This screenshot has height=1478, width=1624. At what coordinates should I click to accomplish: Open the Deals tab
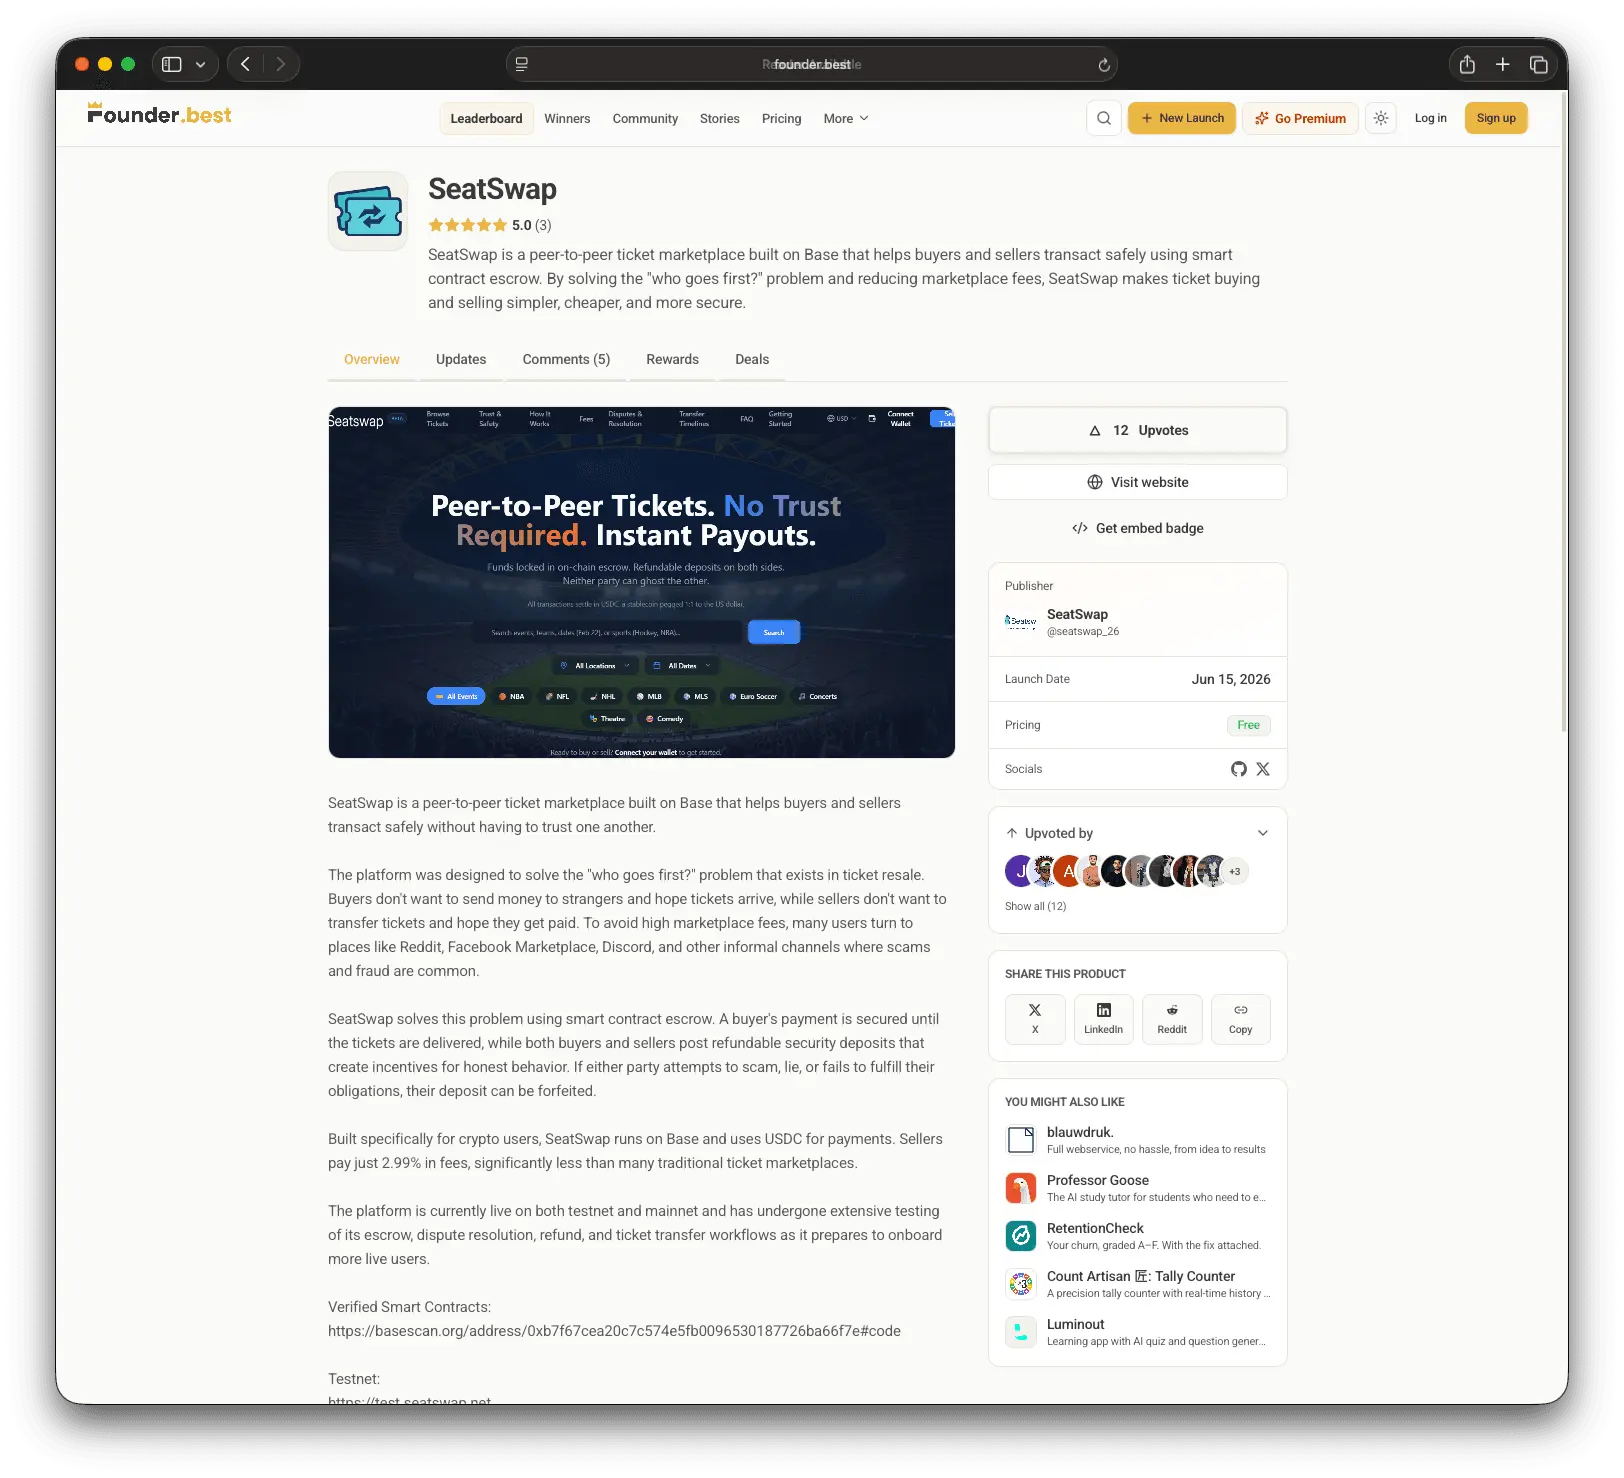click(752, 359)
